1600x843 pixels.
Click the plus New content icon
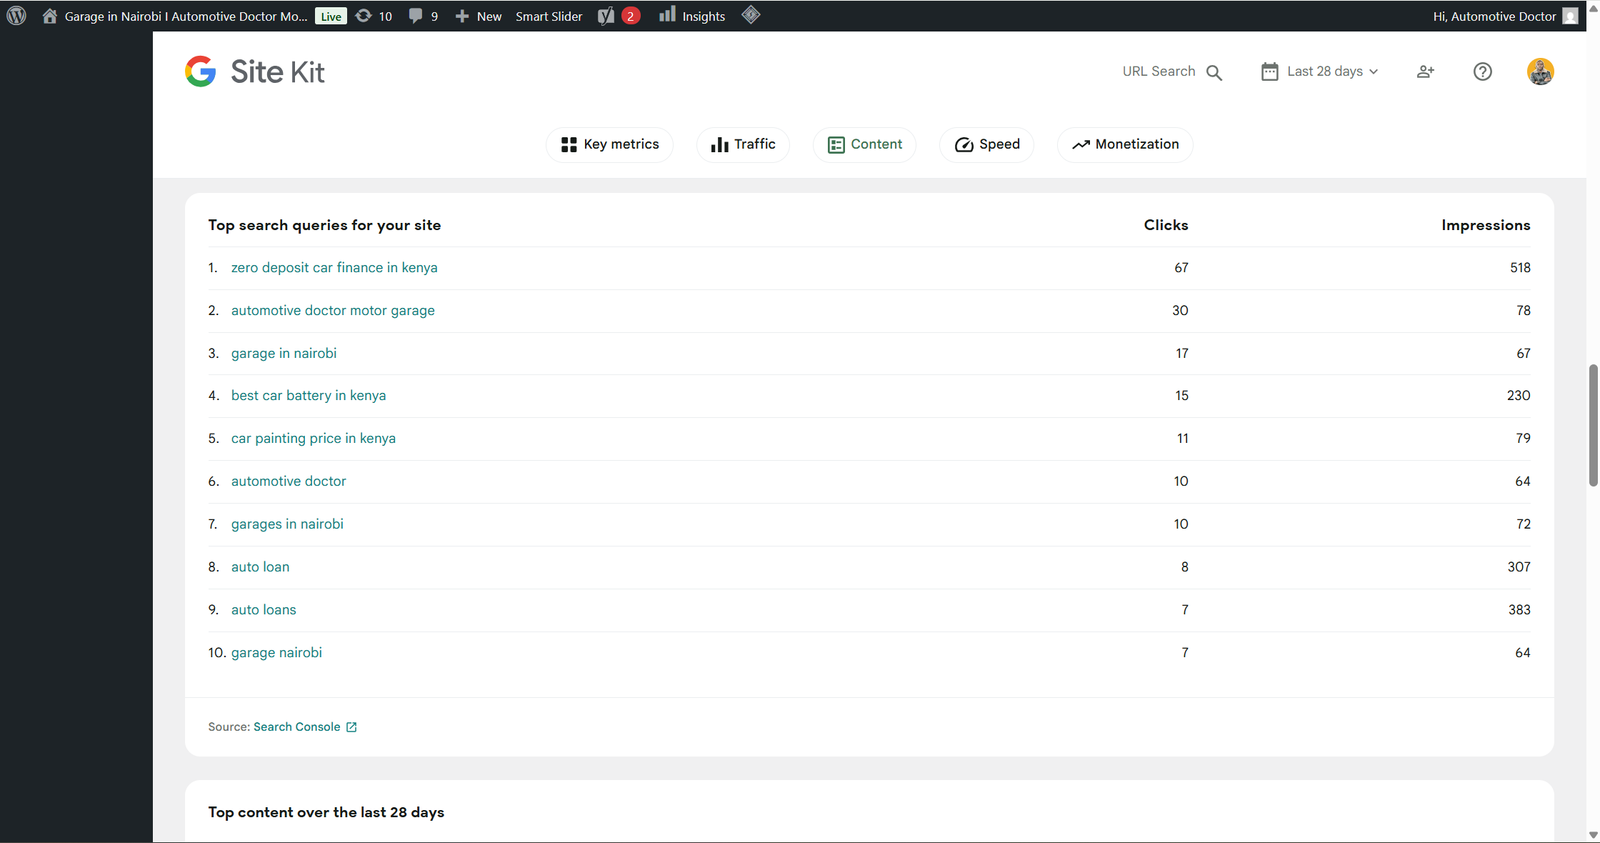(462, 16)
